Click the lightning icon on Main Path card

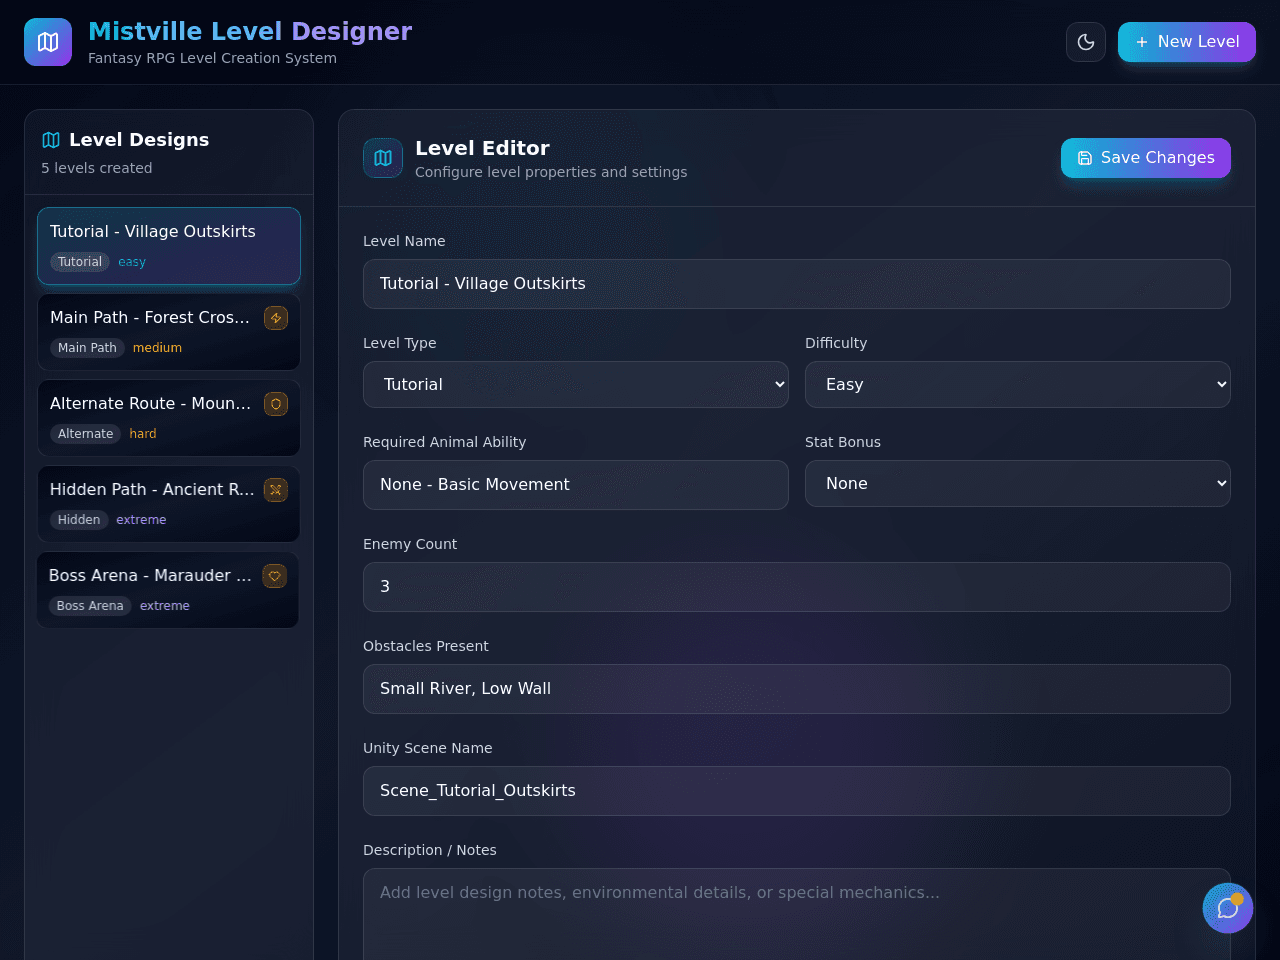(x=276, y=318)
